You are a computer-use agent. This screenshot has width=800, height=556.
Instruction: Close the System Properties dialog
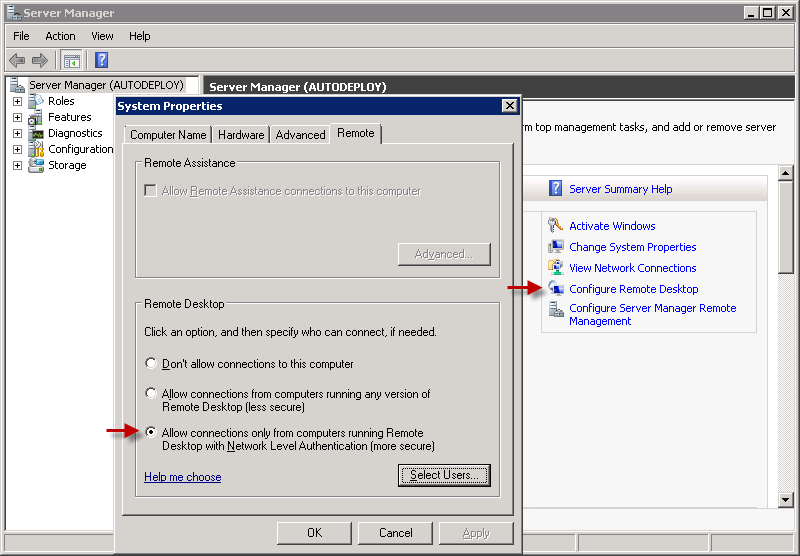(509, 106)
